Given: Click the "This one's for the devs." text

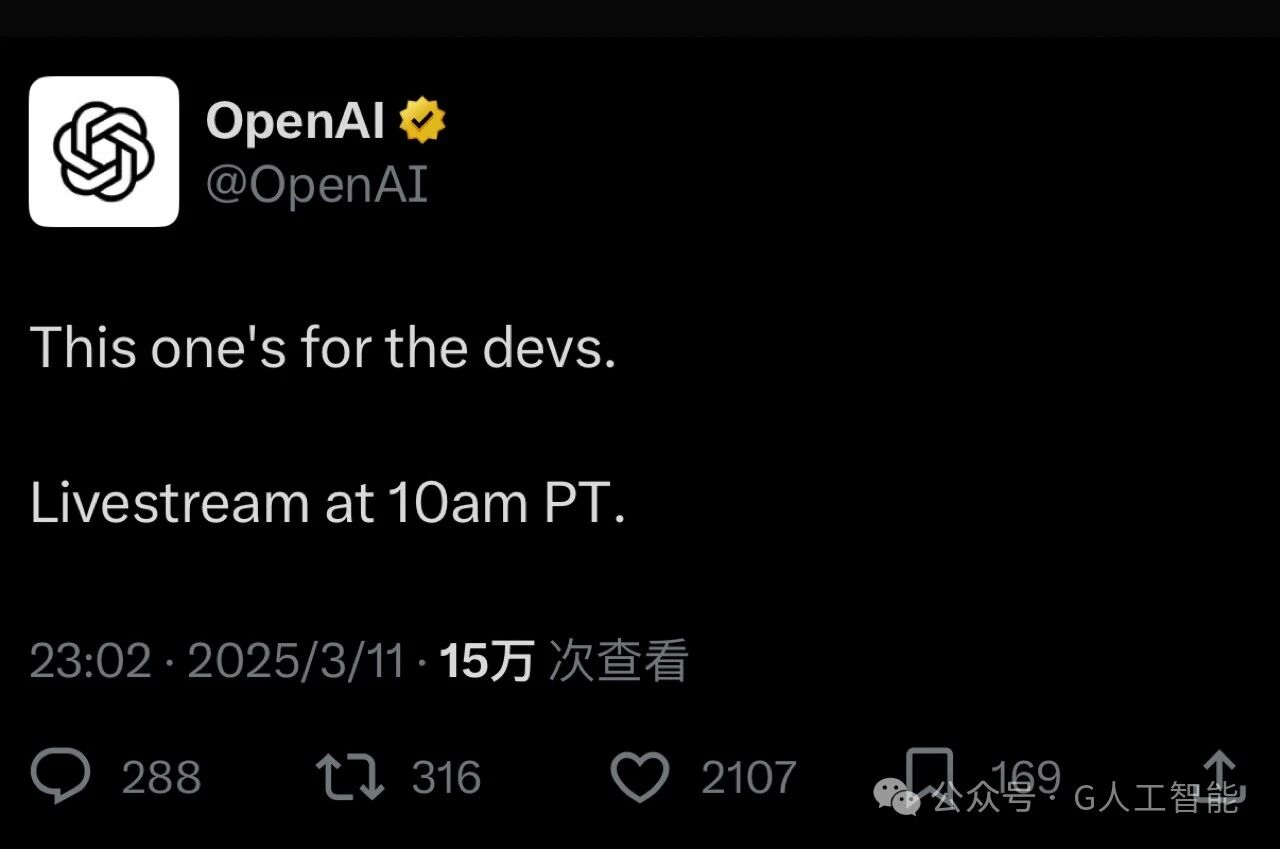Looking at the screenshot, I should click(323, 347).
